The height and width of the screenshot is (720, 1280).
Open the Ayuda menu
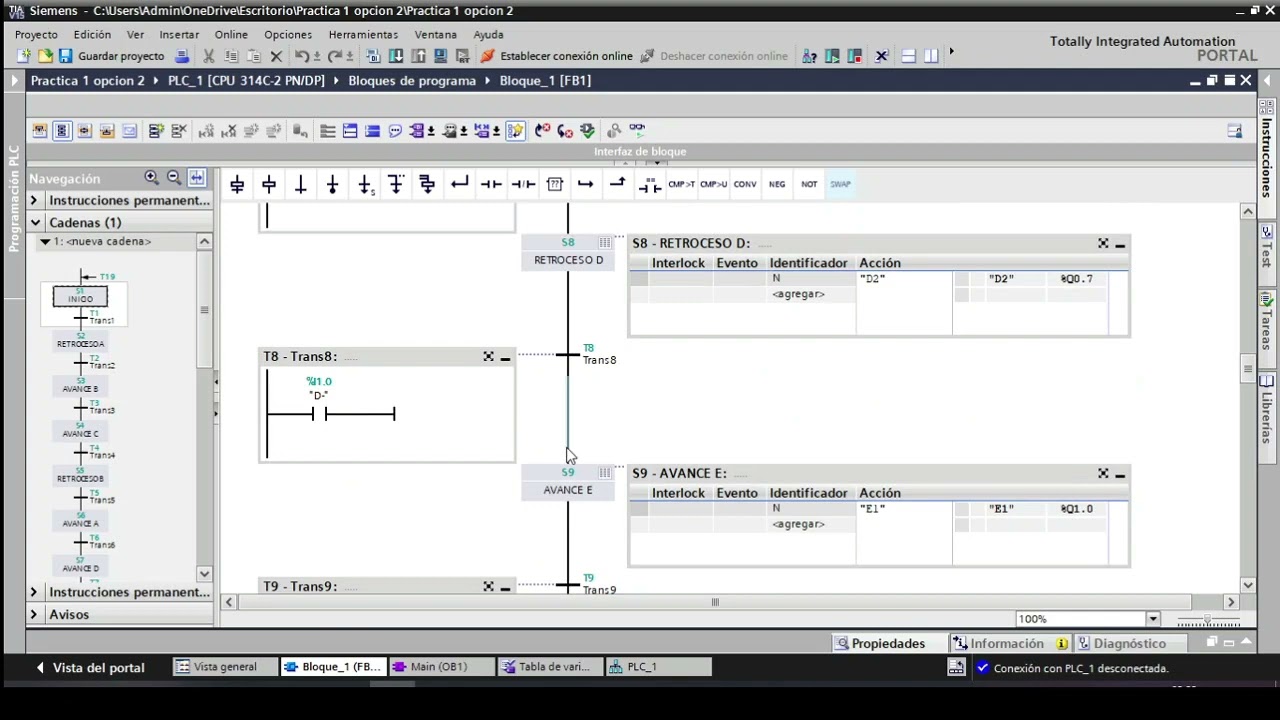[x=488, y=34]
